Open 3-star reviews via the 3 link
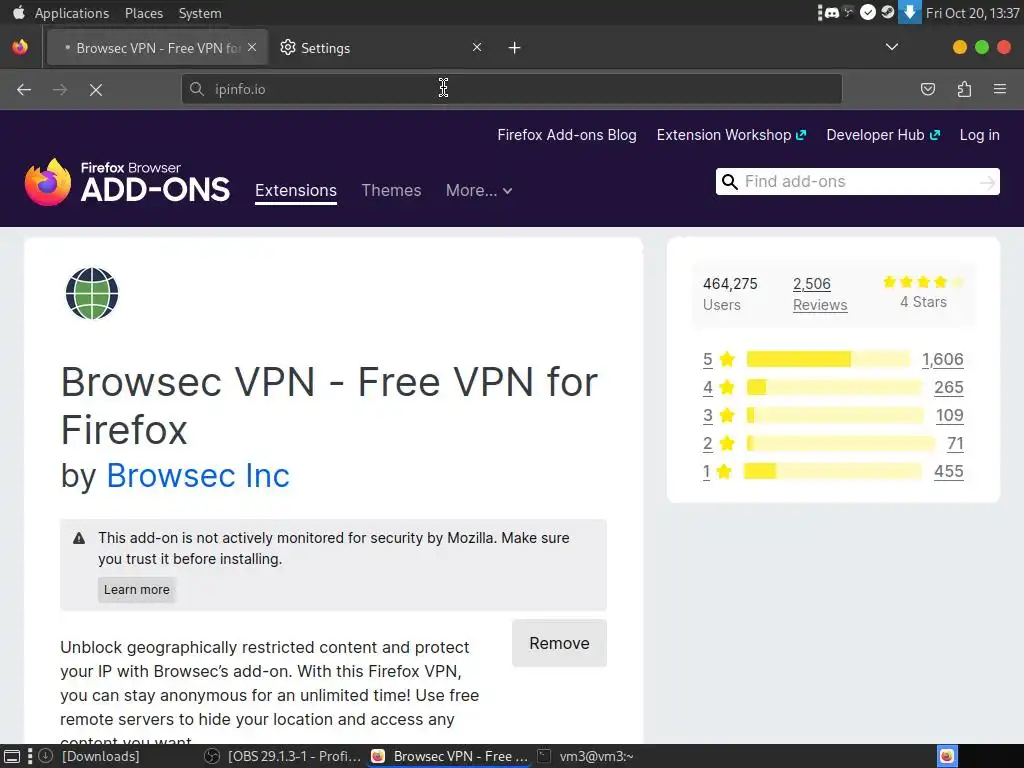The image size is (1024, 768). (708, 415)
